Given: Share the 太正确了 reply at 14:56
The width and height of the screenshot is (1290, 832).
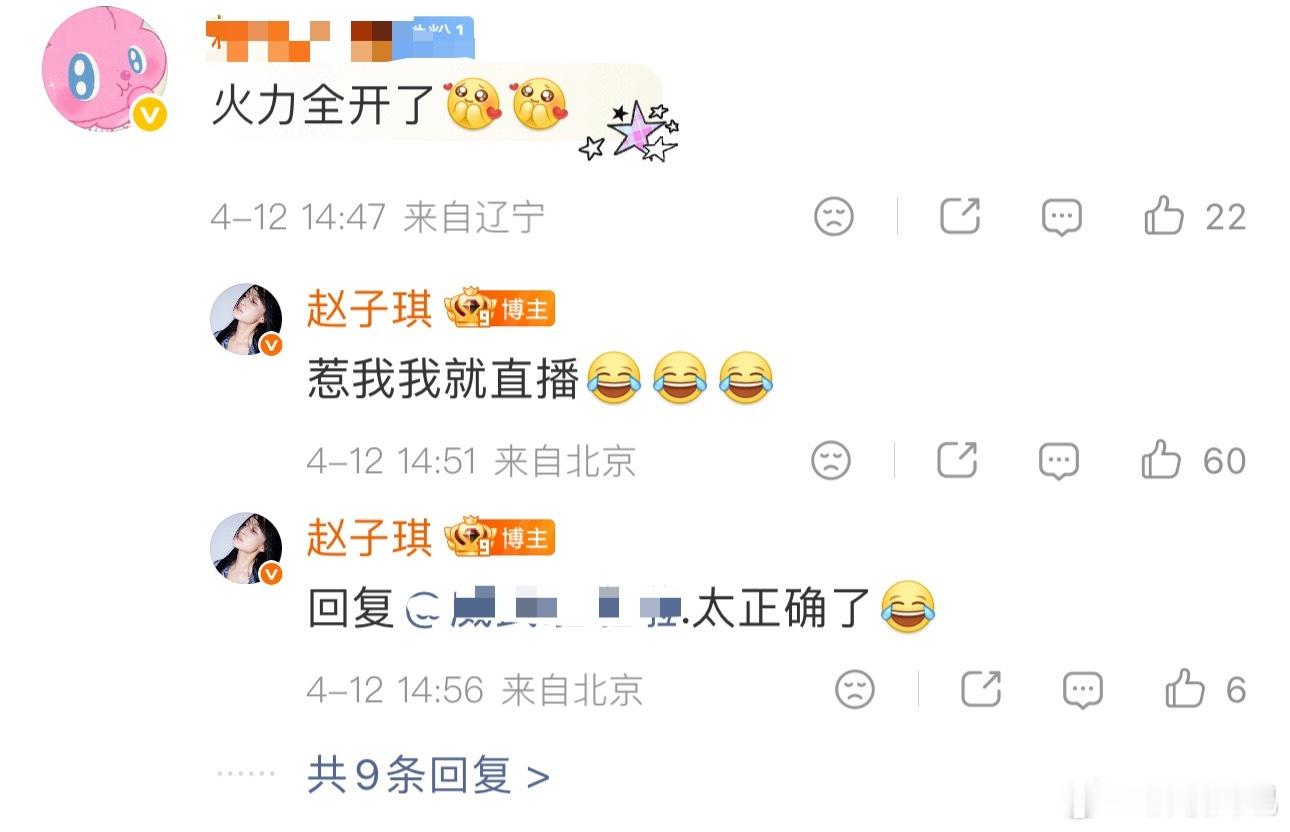Looking at the screenshot, I should 981,689.
